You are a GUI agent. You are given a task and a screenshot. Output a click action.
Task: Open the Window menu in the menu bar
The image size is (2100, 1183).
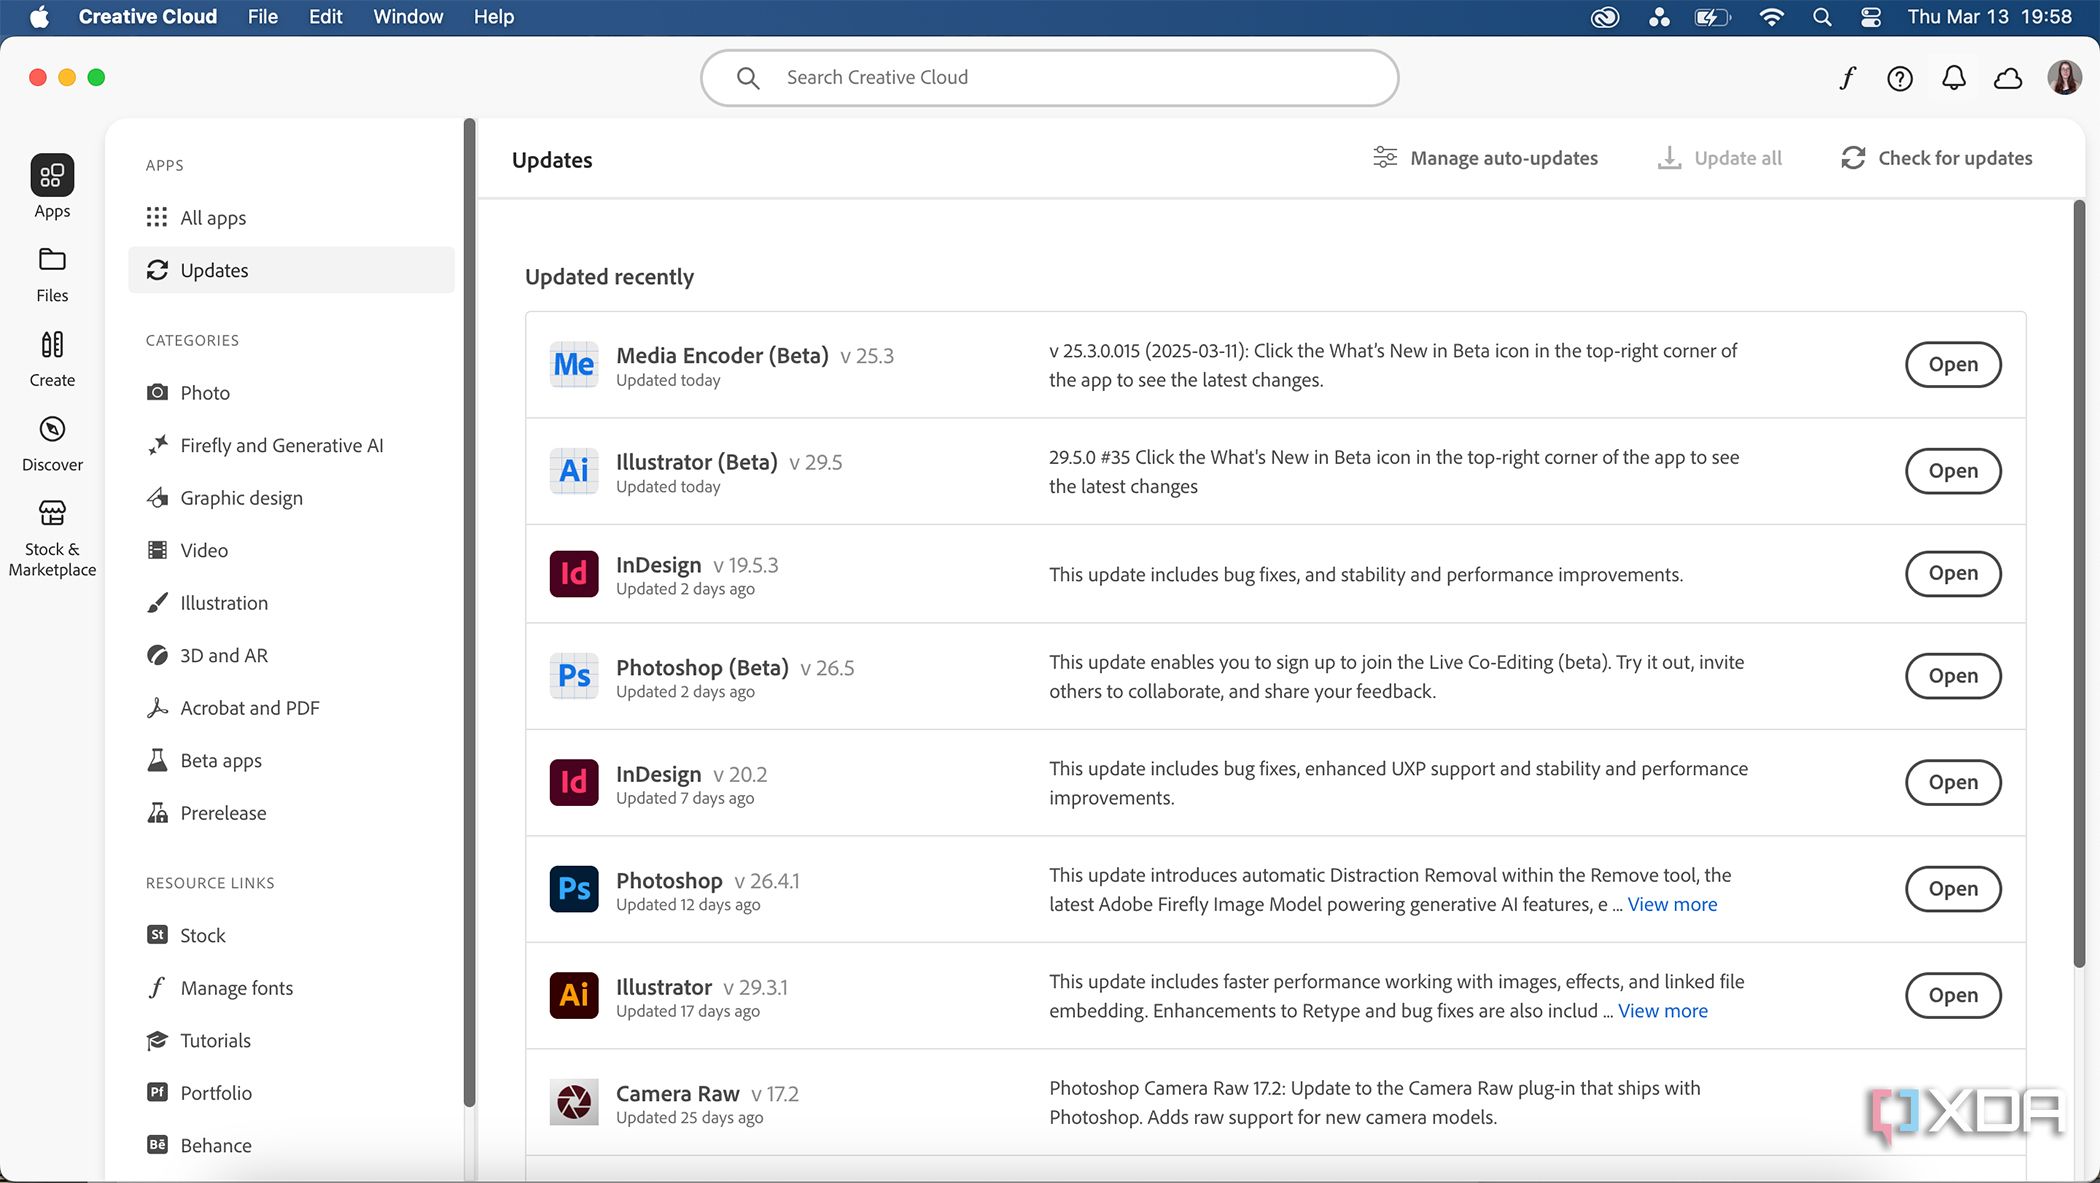[407, 16]
